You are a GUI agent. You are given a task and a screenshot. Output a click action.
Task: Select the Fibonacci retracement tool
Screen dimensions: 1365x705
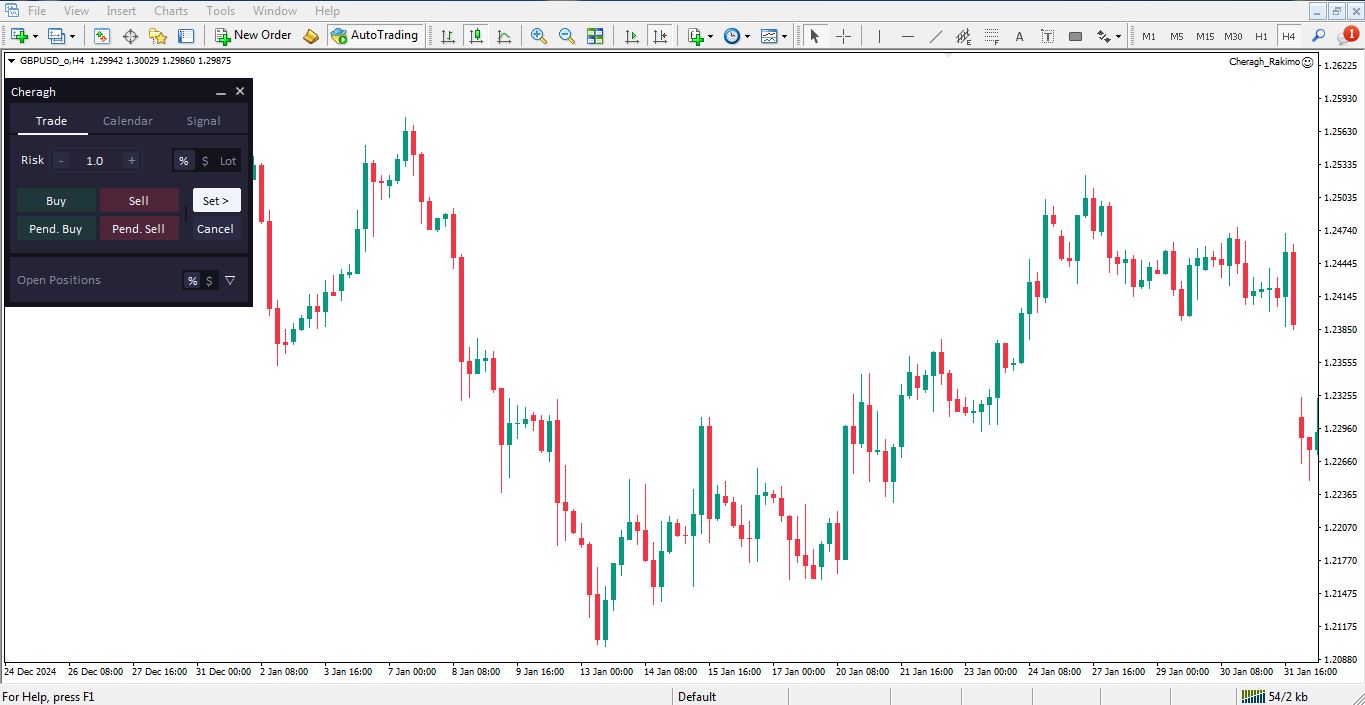[991, 36]
